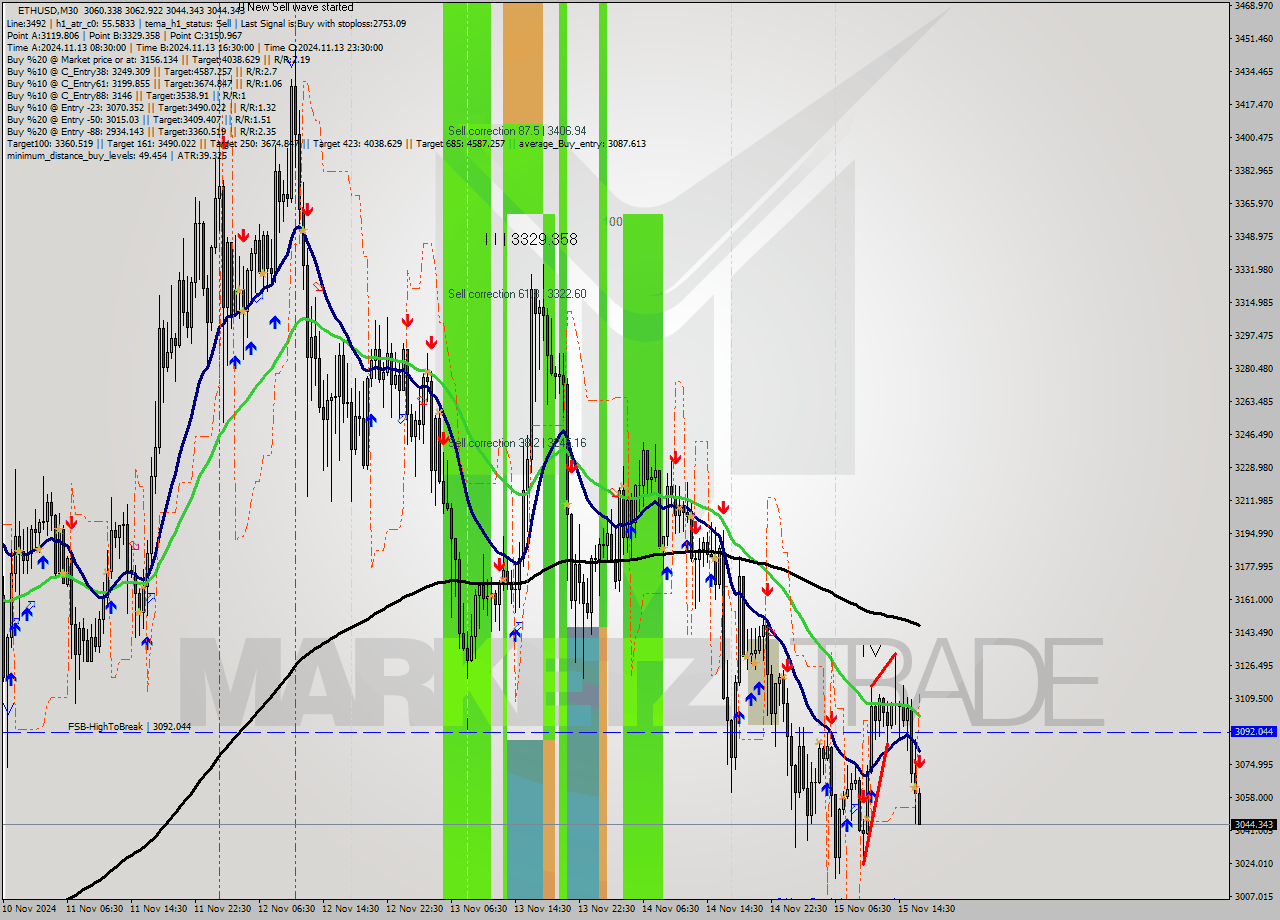Click the '13 Nov 14:30' time axis label
The image size is (1280, 920).
[x=543, y=910]
